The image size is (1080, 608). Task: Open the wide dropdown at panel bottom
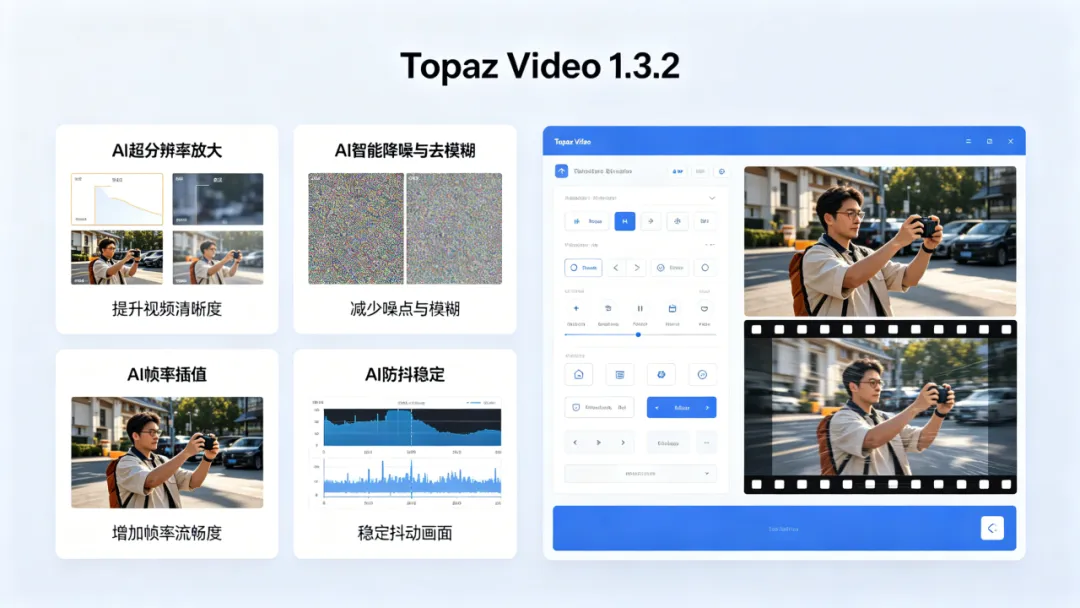[641, 474]
